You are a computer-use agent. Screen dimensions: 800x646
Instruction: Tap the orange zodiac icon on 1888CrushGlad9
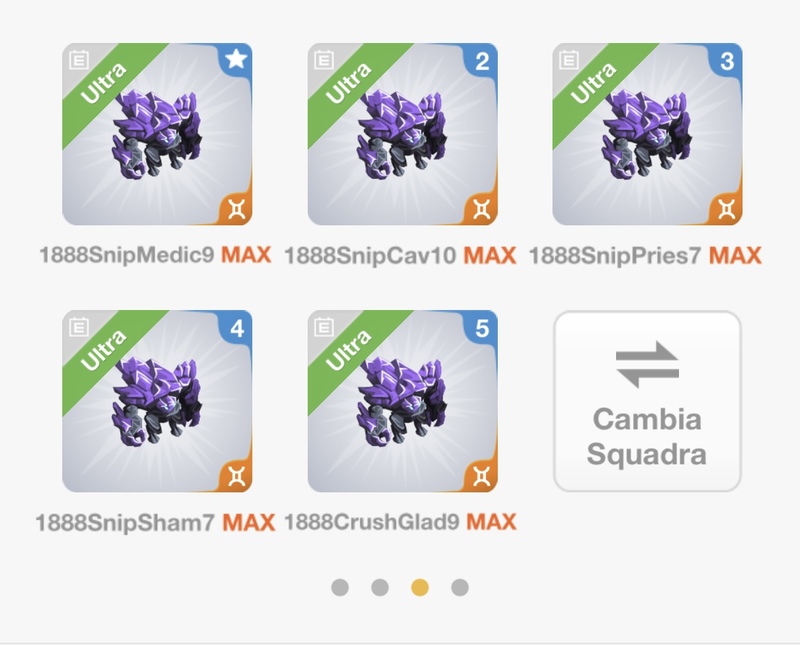coord(482,477)
